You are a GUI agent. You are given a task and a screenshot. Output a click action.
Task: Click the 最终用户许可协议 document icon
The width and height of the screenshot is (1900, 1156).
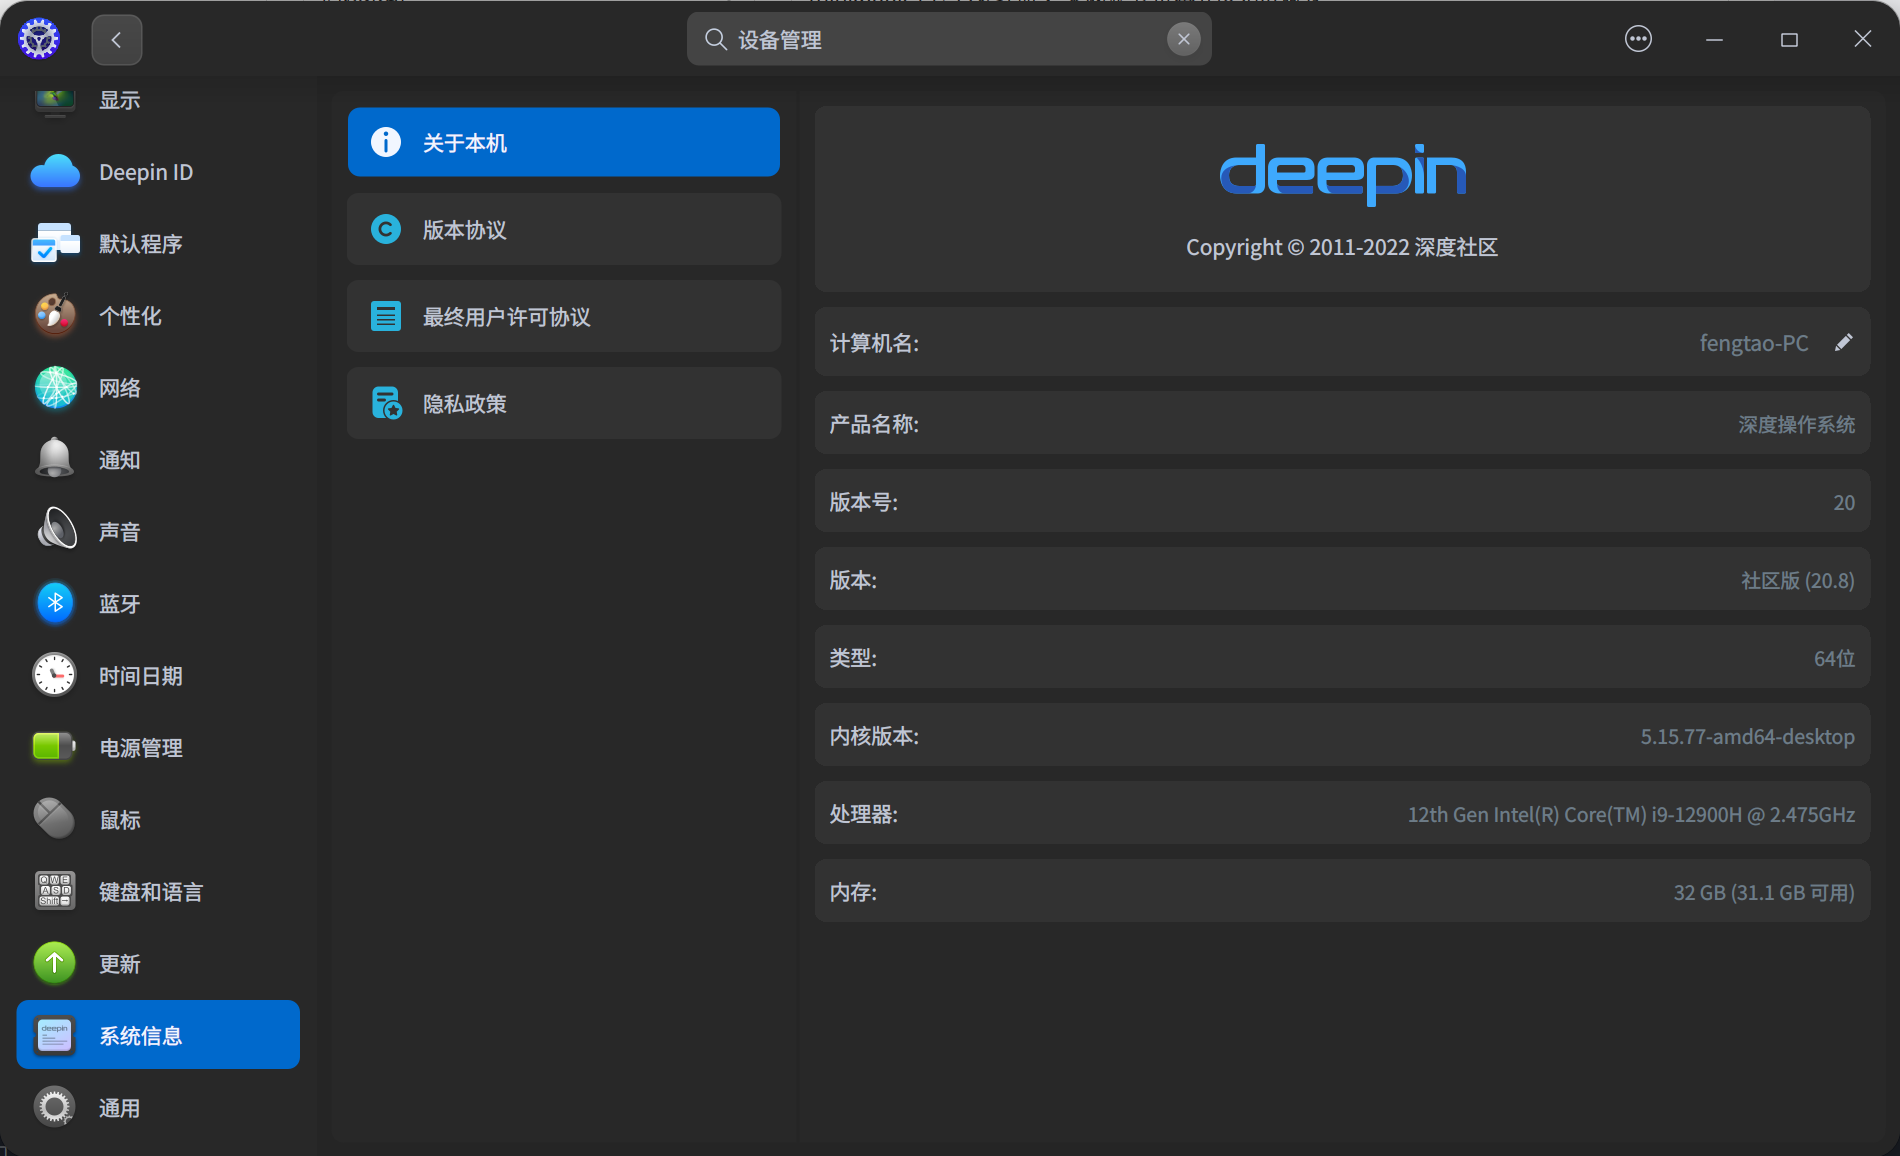(386, 316)
